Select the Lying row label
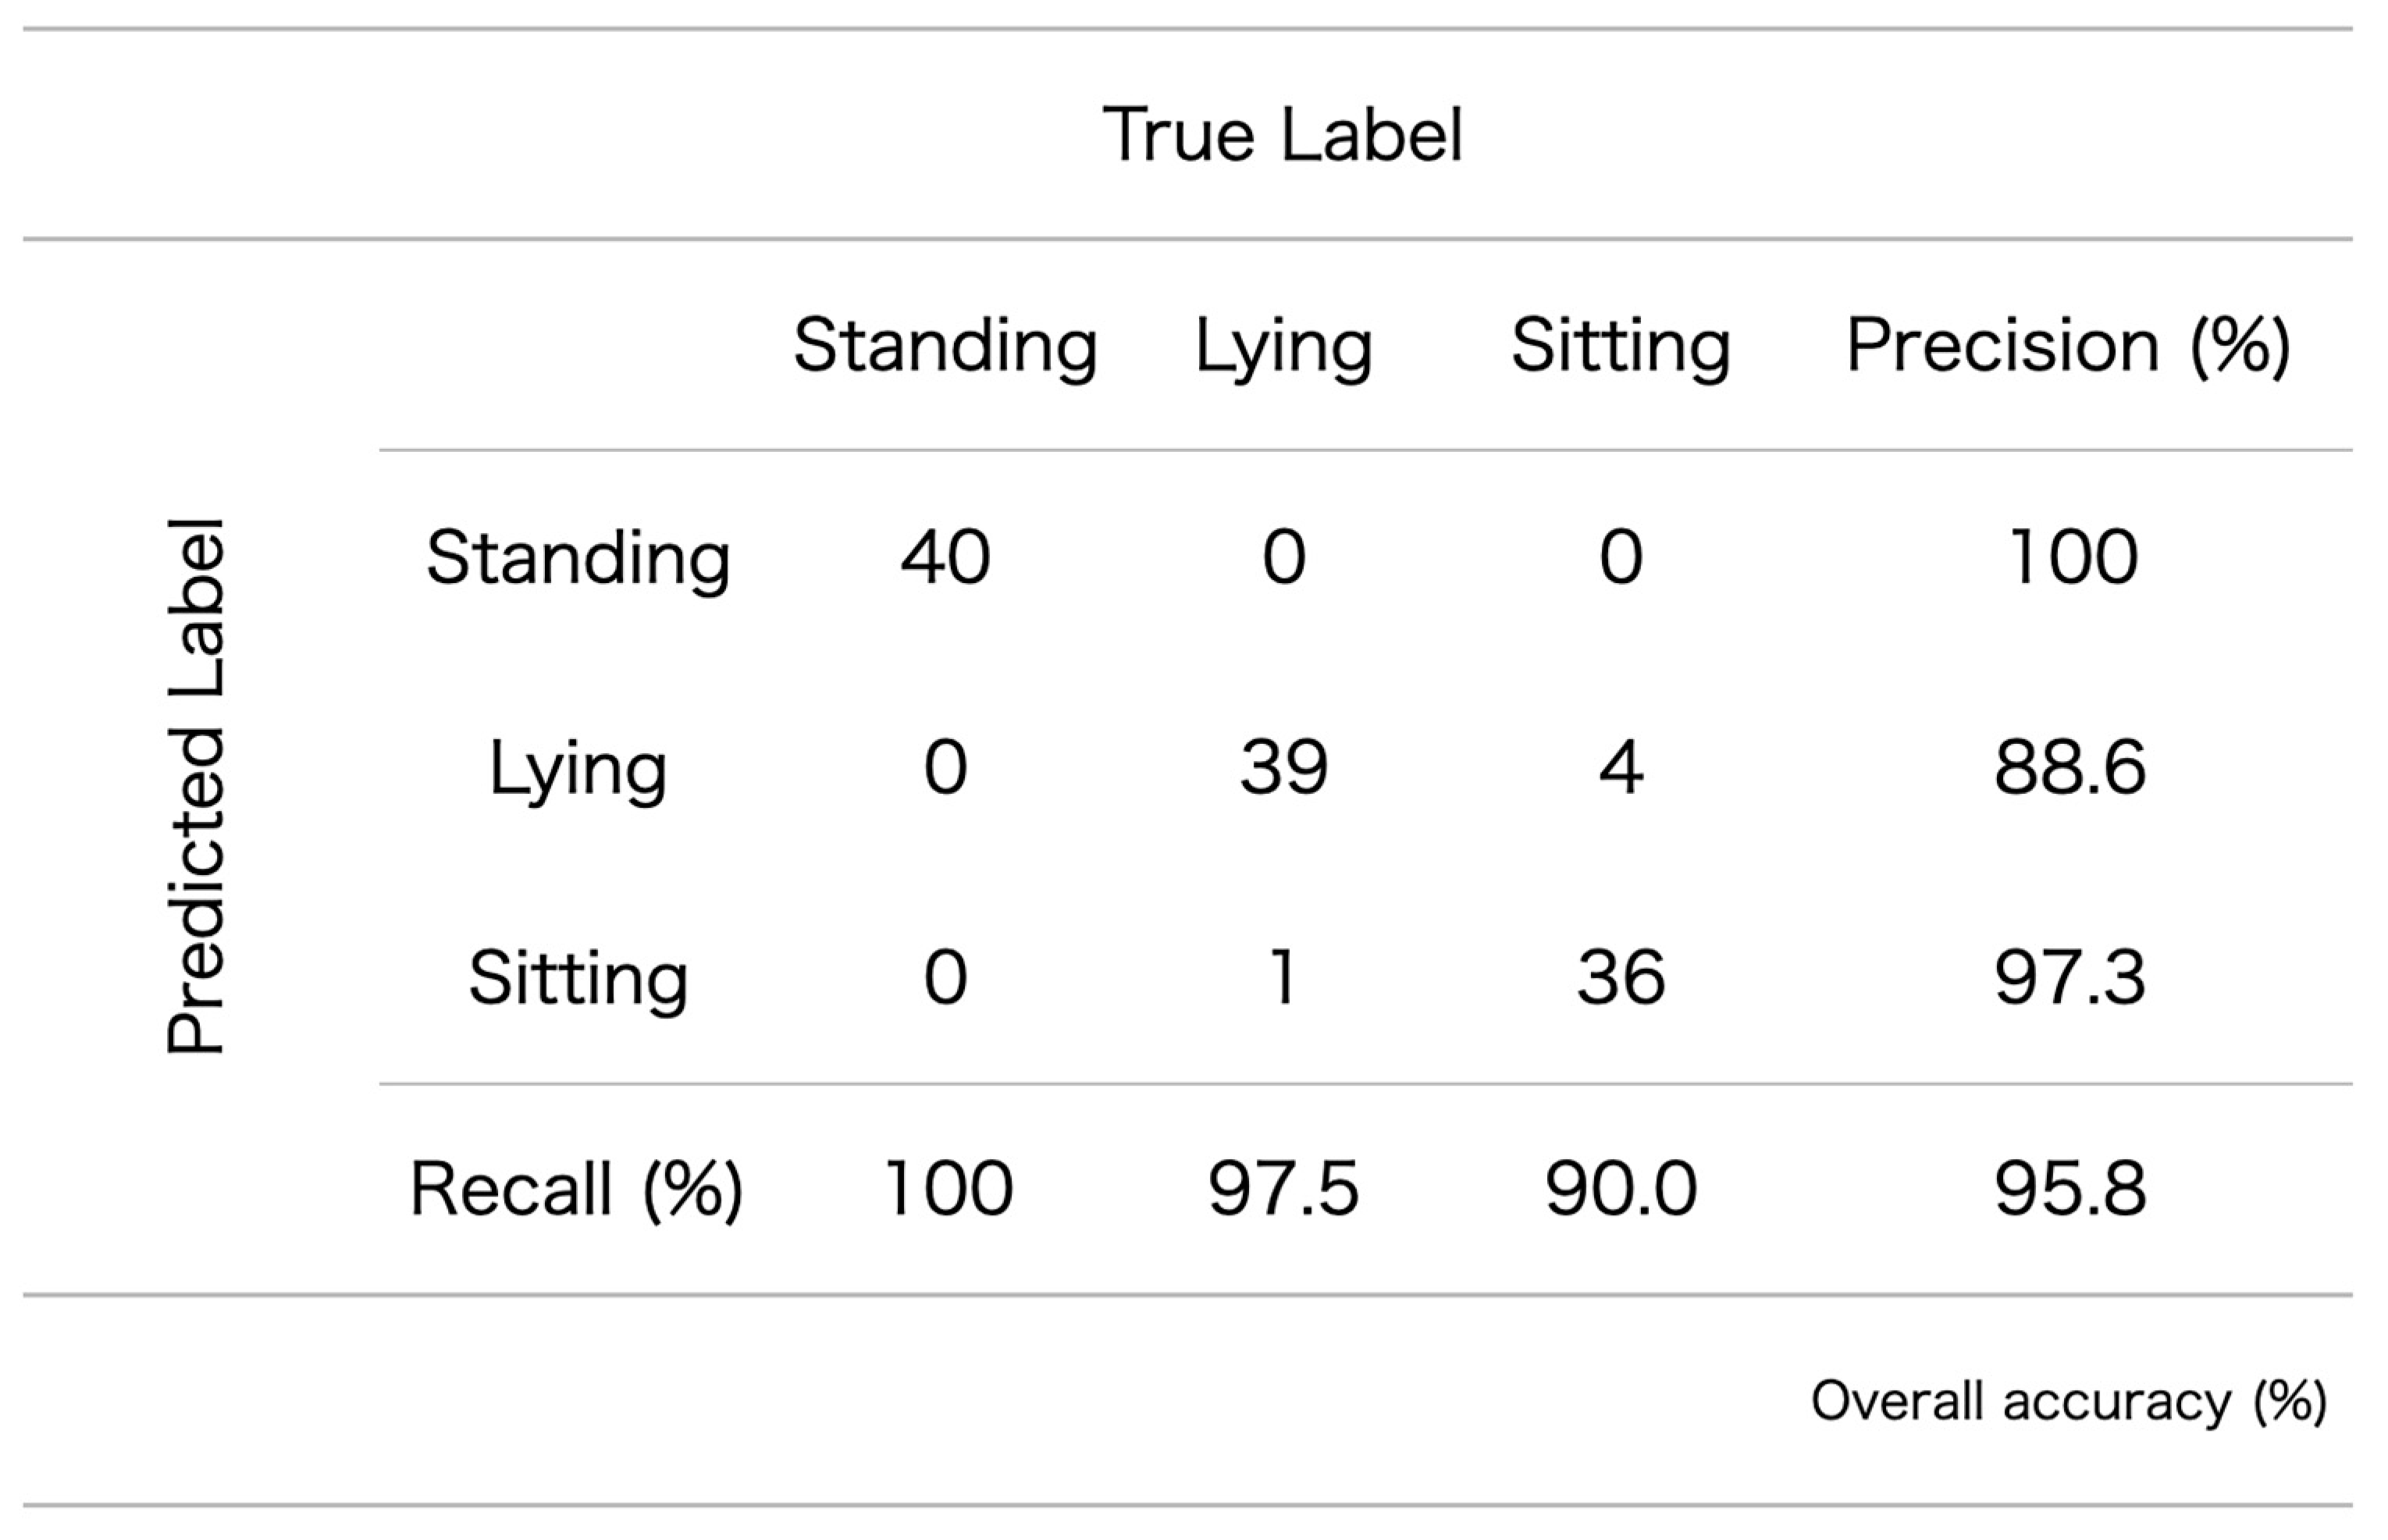This screenshot has height=1540, width=2388. [578, 768]
